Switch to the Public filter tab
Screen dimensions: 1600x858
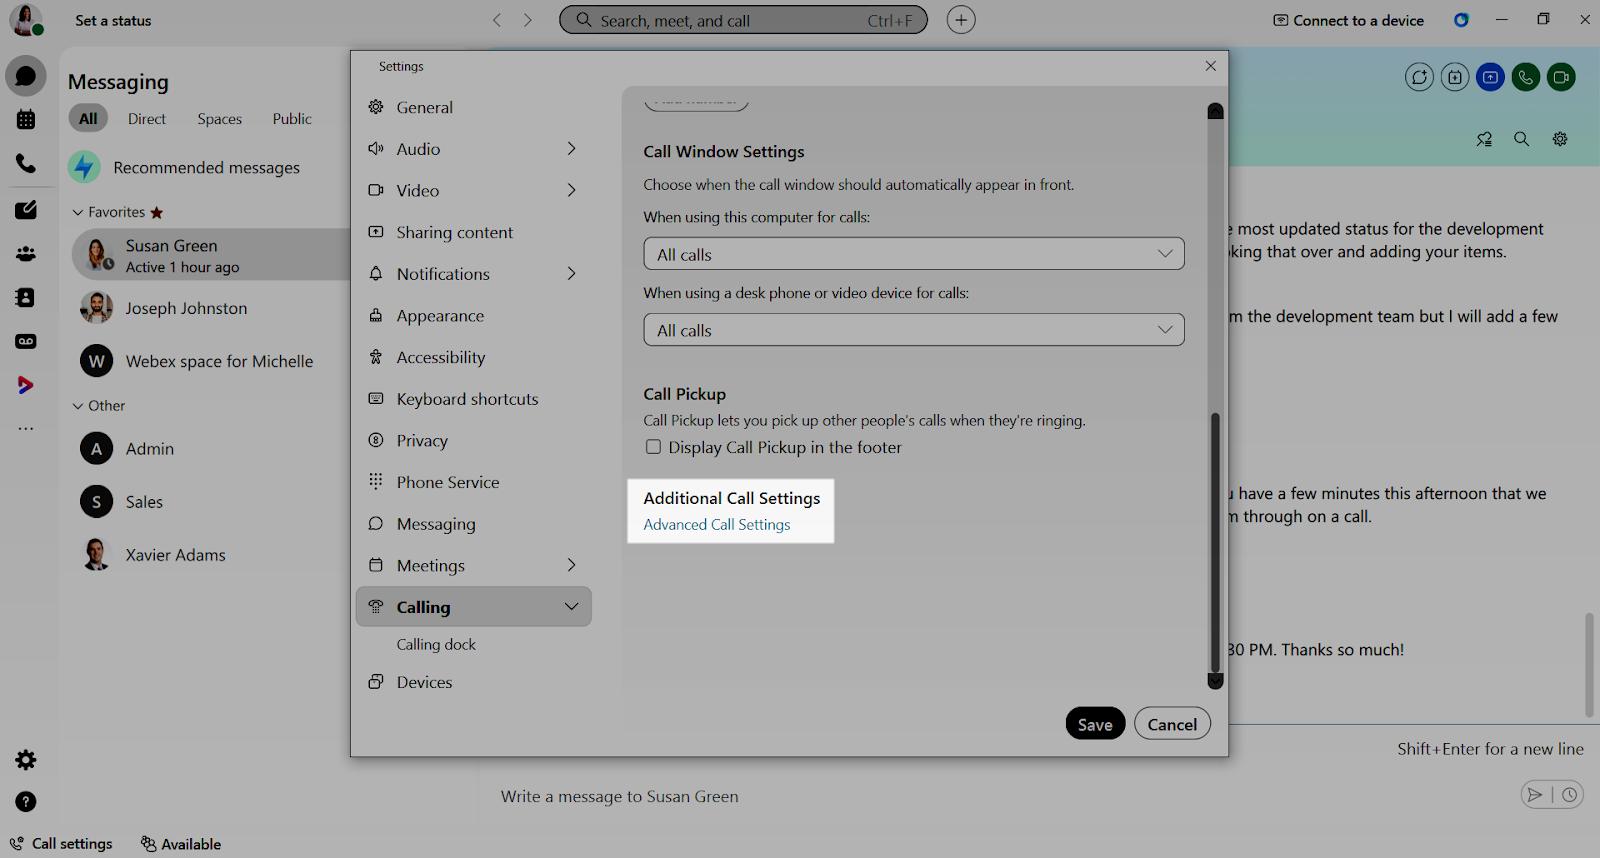(x=292, y=119)
